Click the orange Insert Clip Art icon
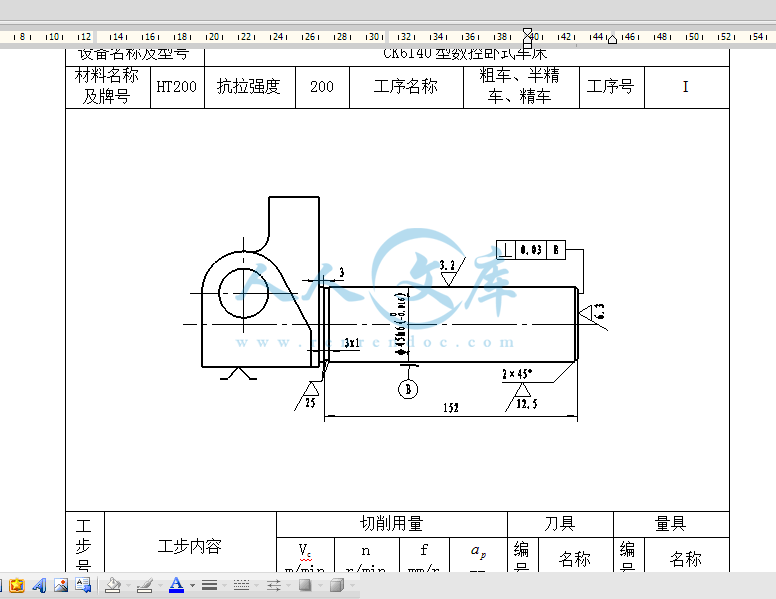 17,586
